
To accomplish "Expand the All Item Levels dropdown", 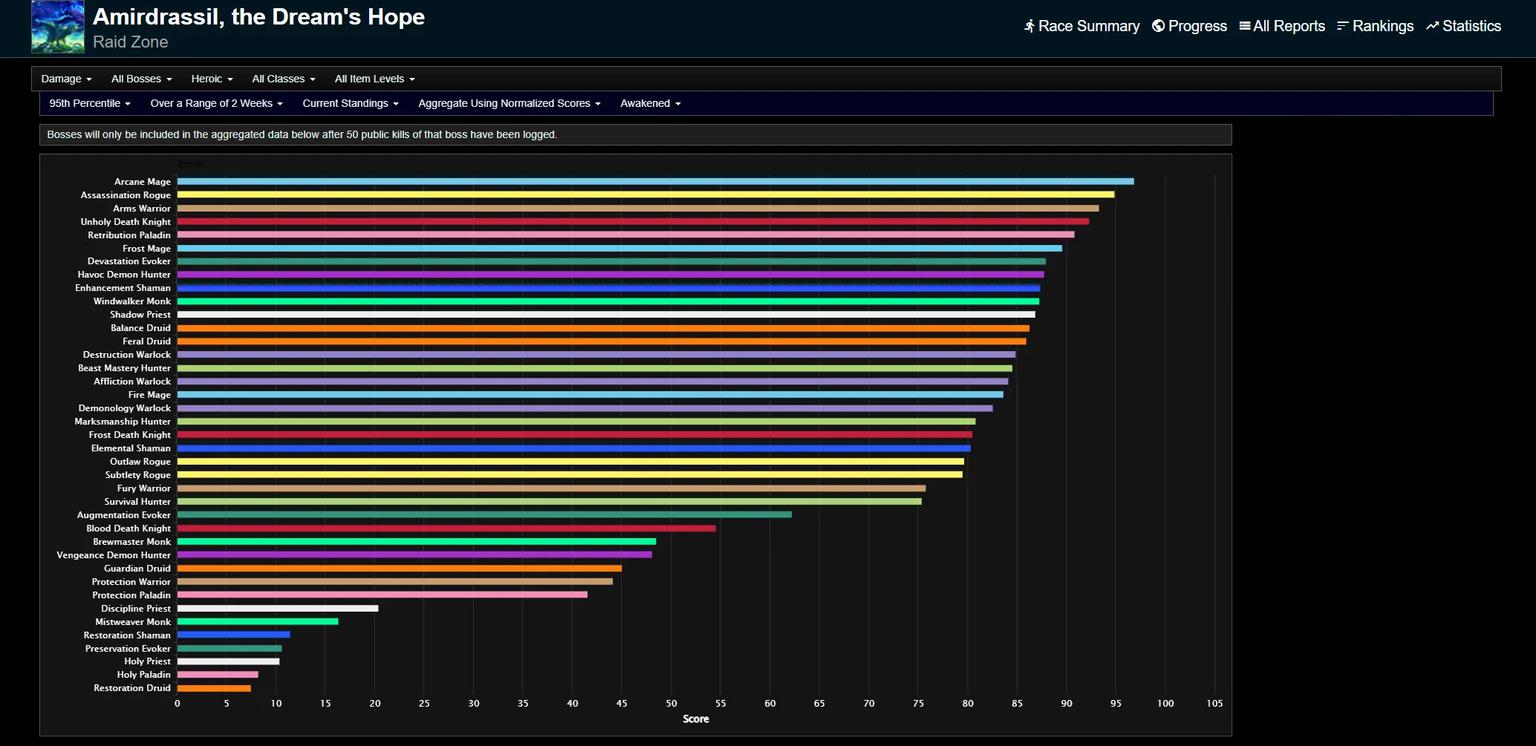I will click(374, 79).
